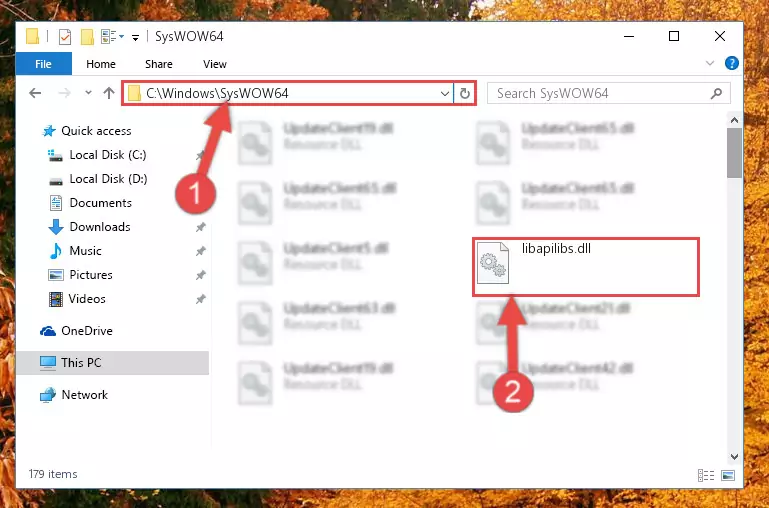Close the SysWOW64 window
Viewport: 769px width, 508px height.
(719, 36)
